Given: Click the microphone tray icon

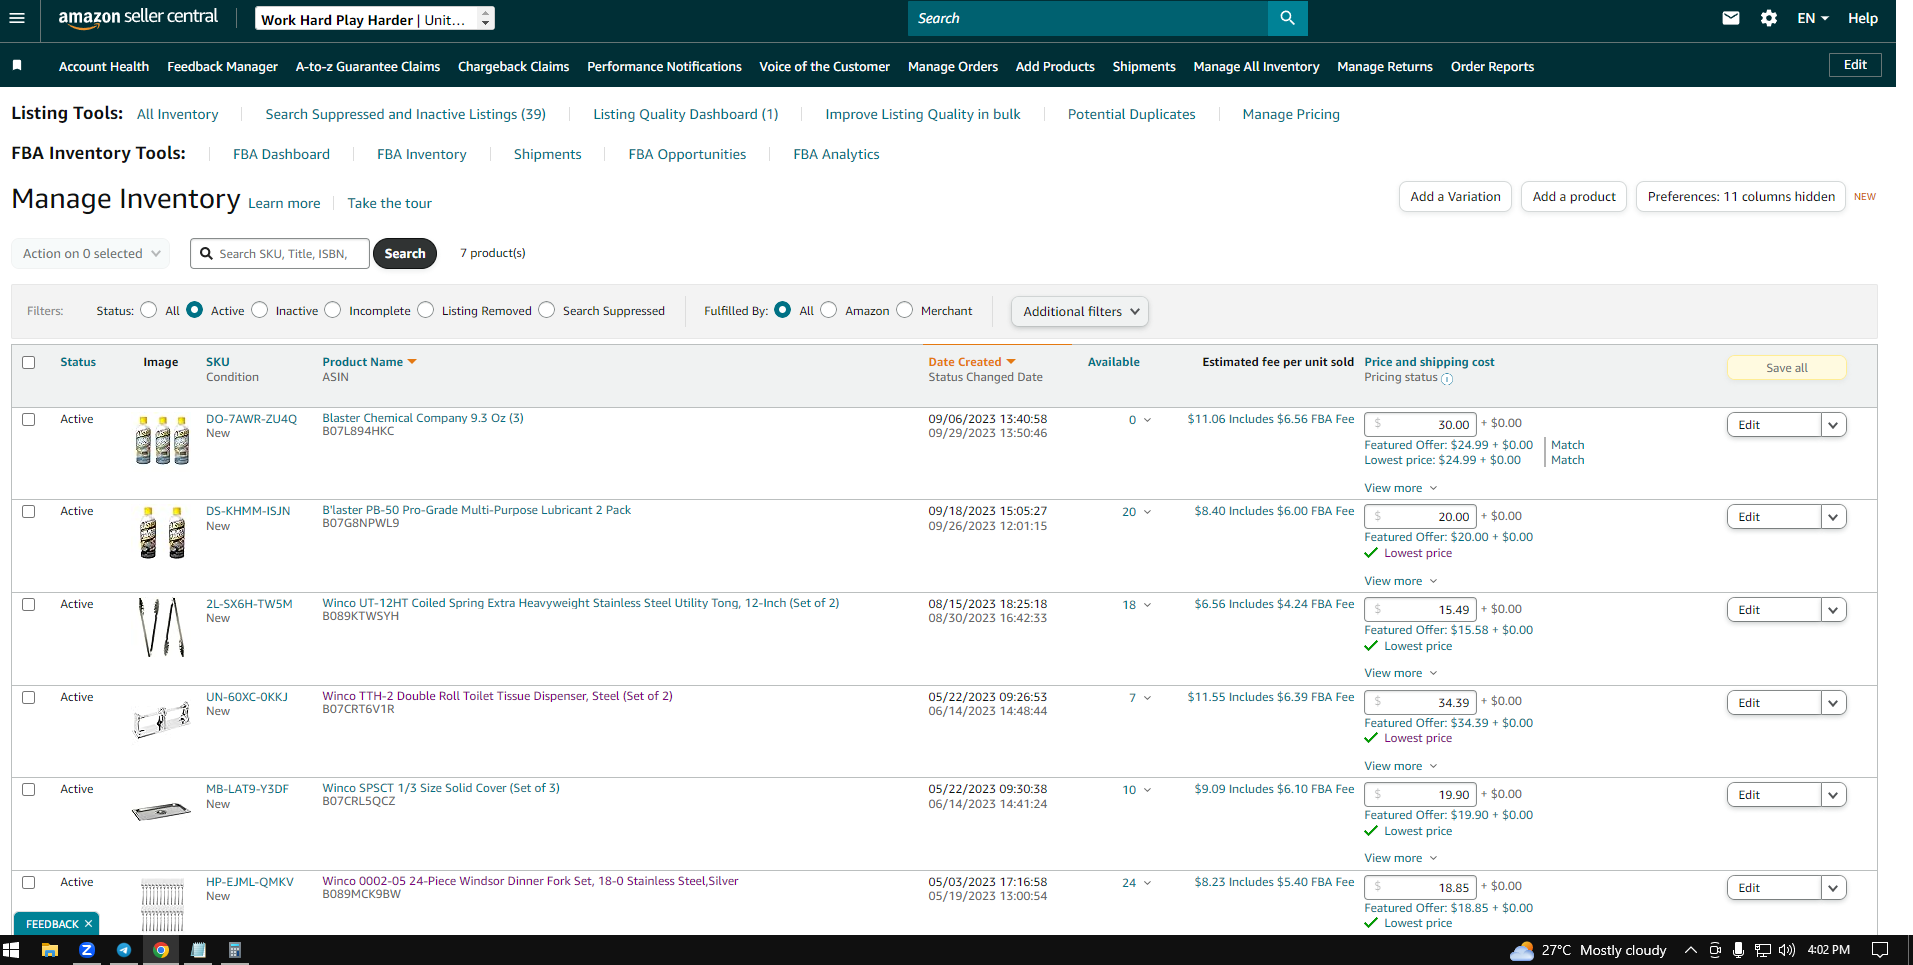Looking at the screenshot, I should coord(1739,950).
